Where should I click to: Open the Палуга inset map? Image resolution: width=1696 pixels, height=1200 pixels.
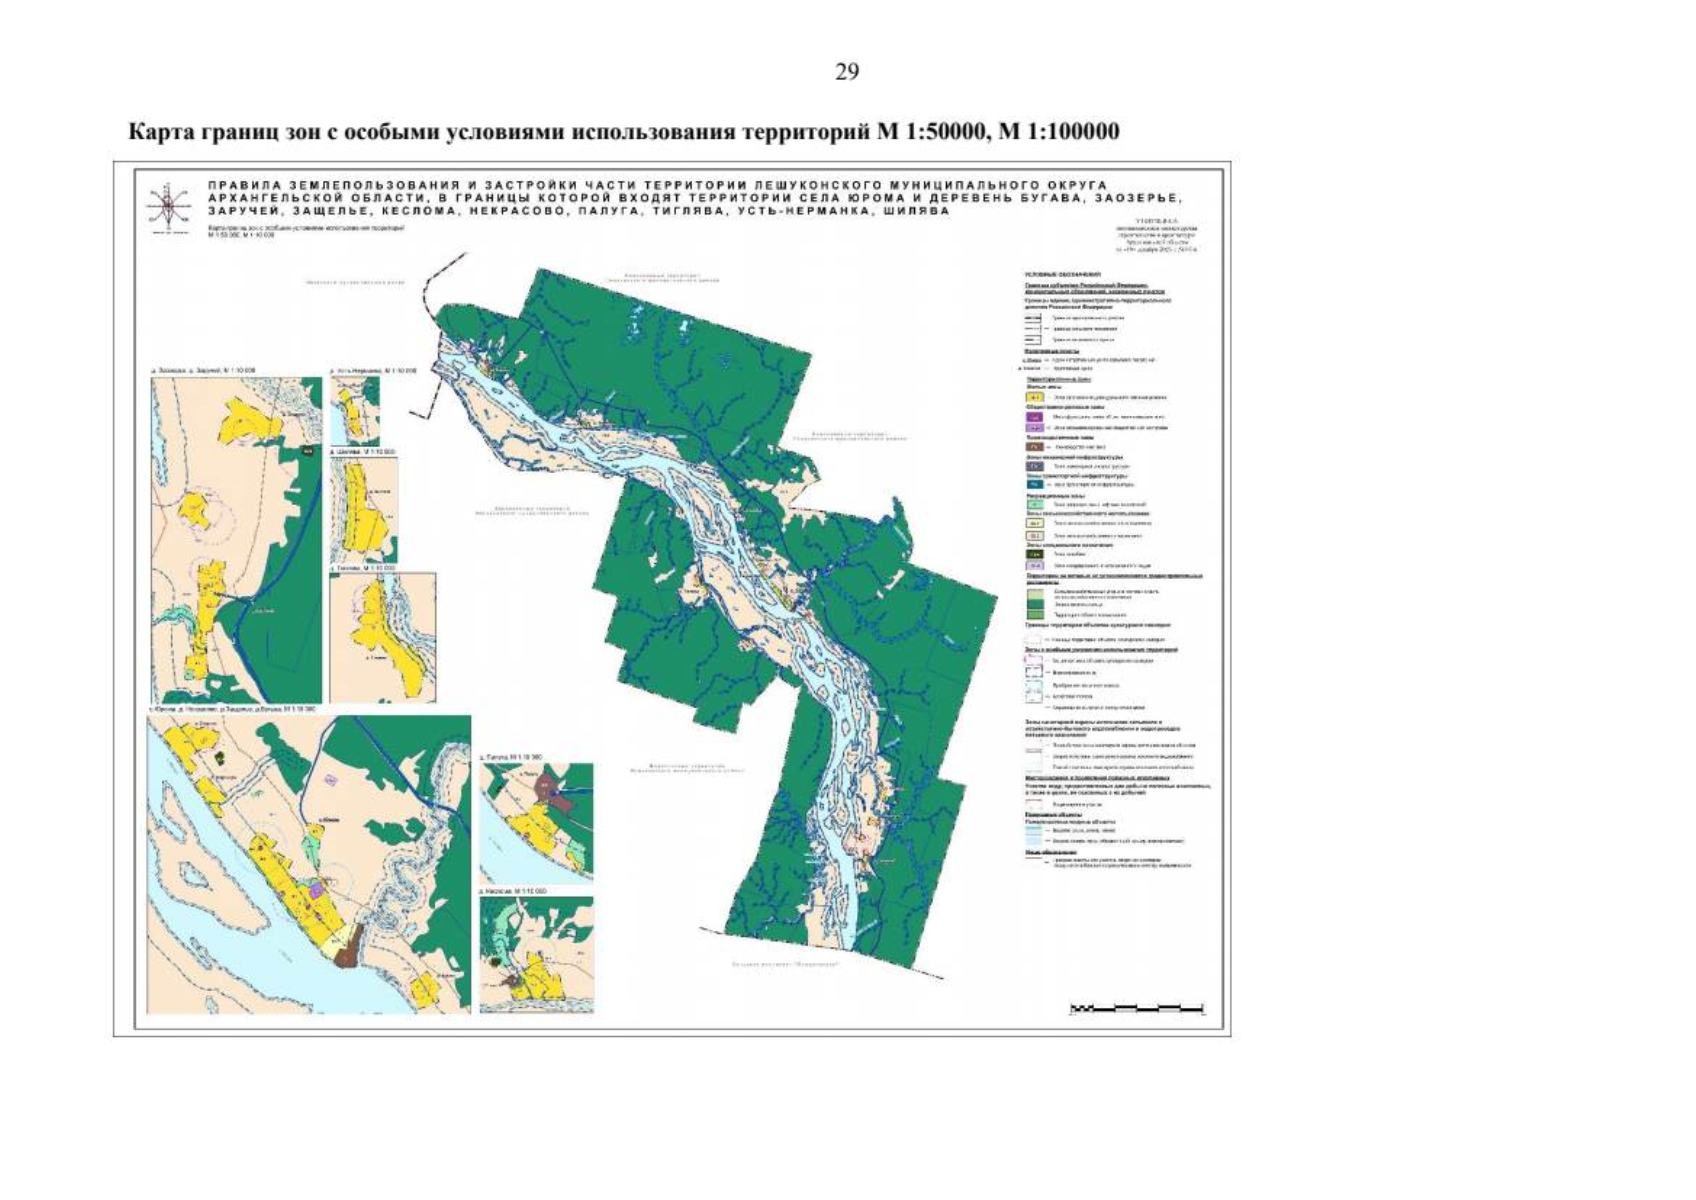point(536,822)
